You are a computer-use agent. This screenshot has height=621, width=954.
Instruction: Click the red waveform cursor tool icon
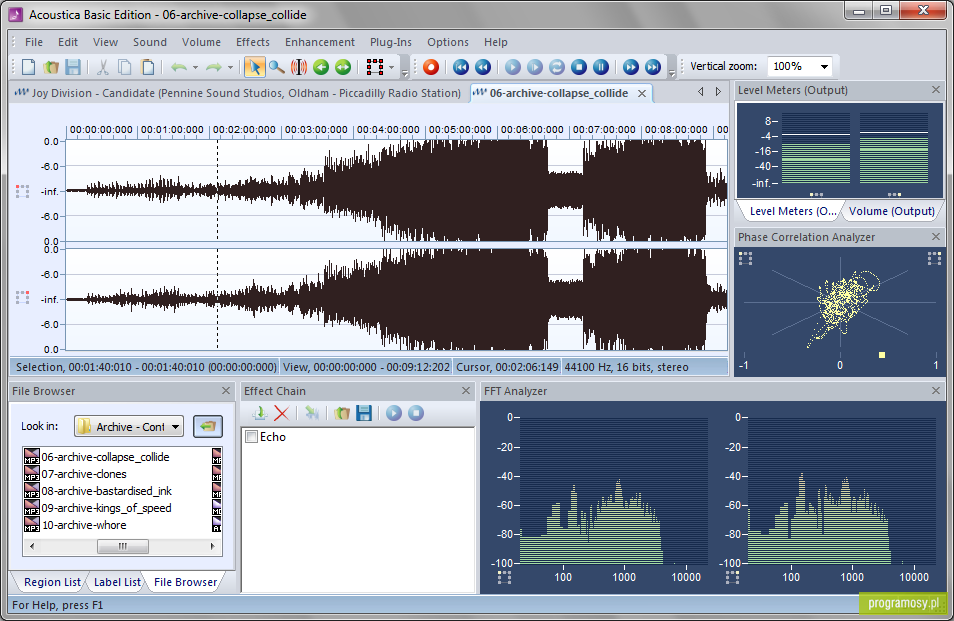click(299, 66)
